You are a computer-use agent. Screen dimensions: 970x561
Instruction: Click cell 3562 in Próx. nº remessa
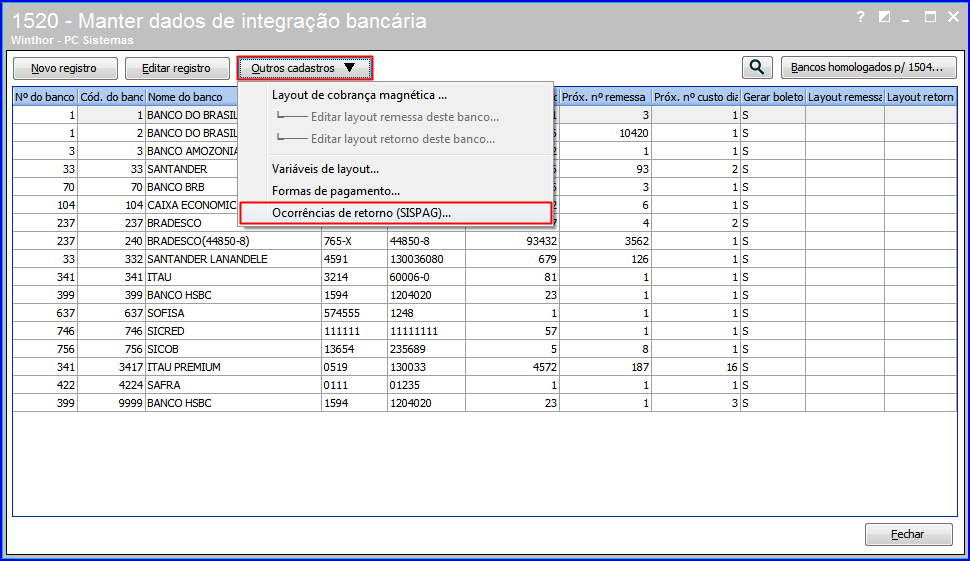(x=605, y=241)
